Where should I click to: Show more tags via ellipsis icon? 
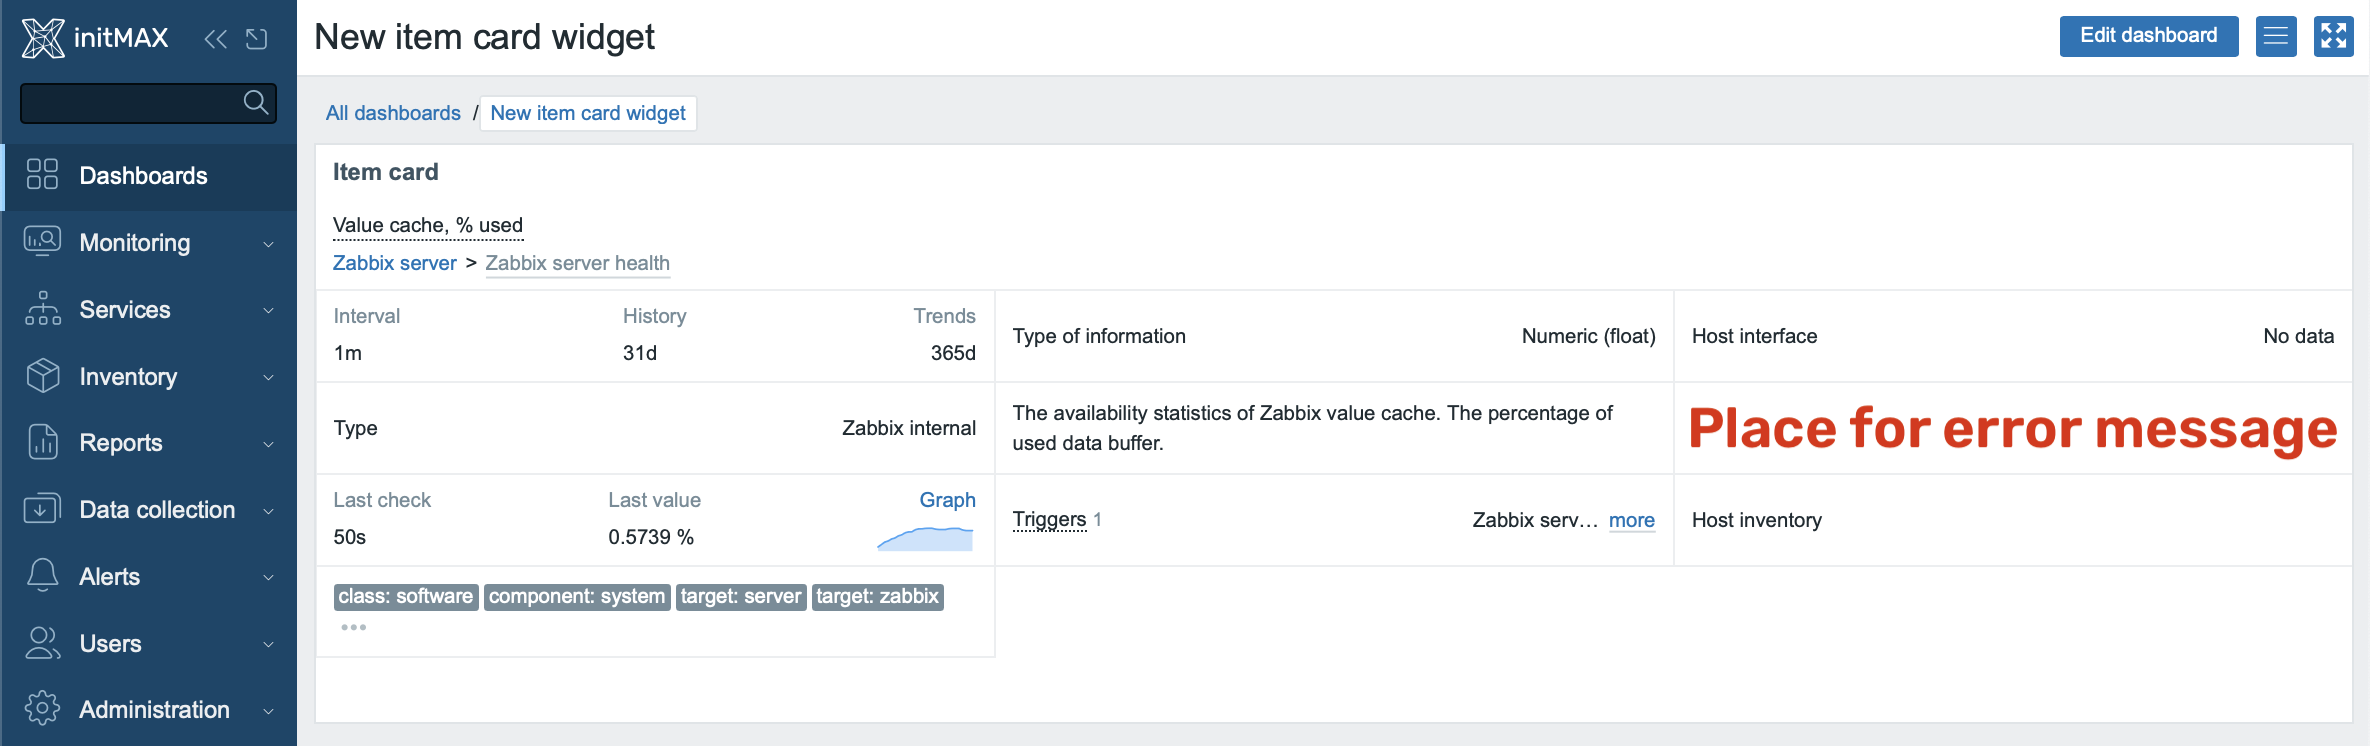coord(354,627)
